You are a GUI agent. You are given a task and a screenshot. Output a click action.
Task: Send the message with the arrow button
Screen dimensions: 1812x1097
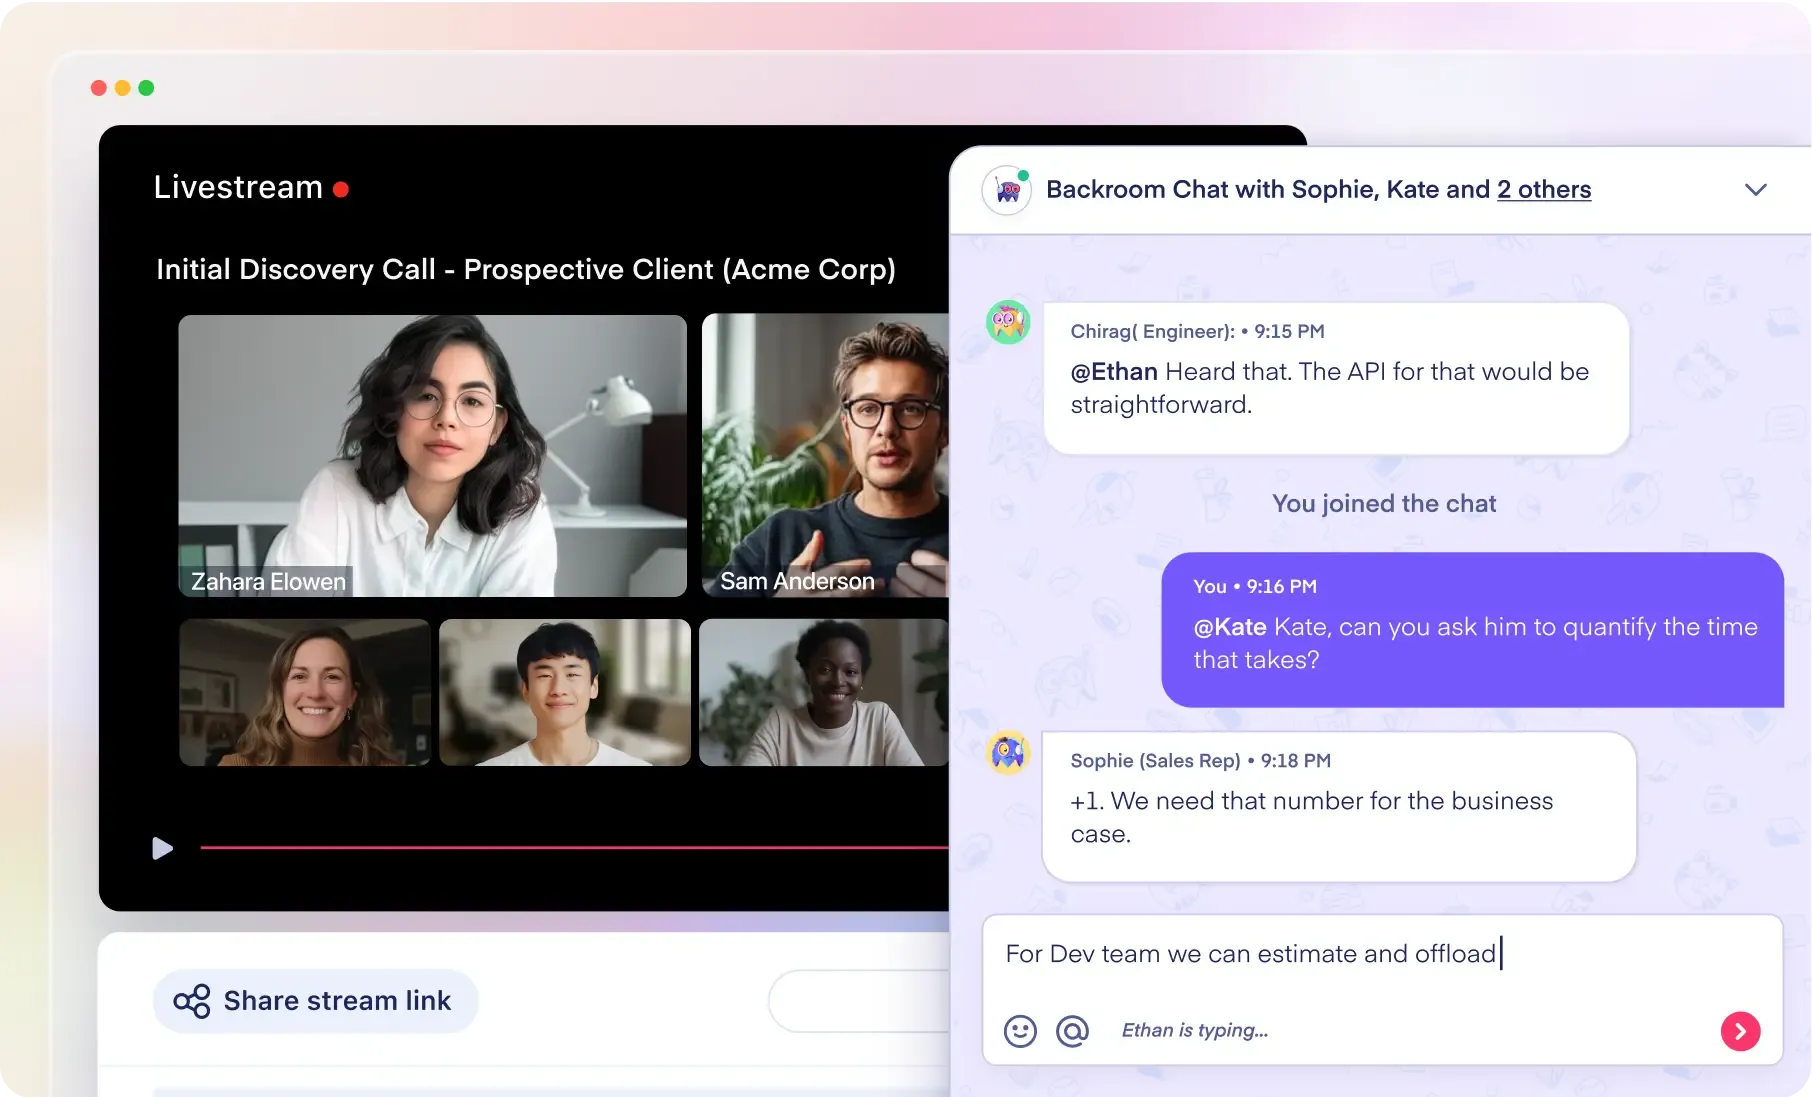pyautogui.click(x=1740, y=1031)
